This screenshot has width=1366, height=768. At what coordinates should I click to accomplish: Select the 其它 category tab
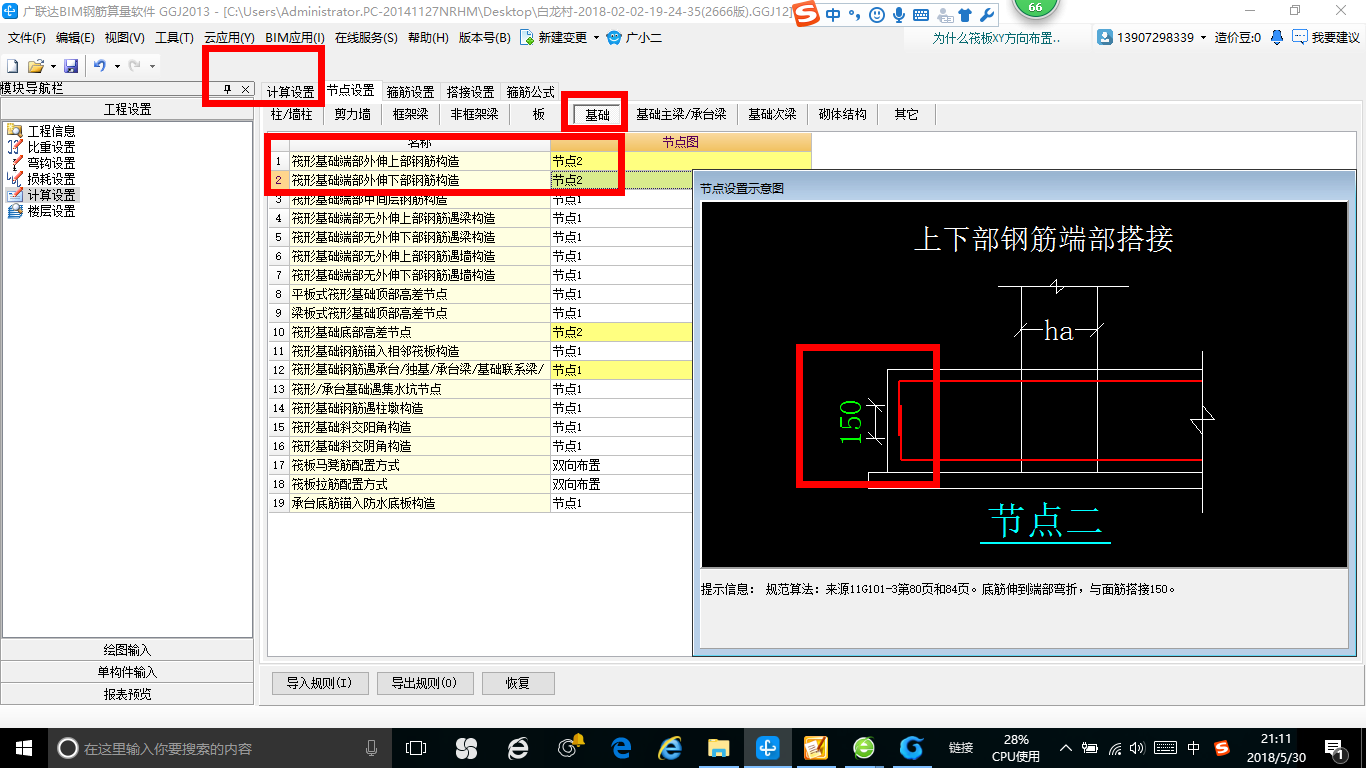[906, 114]
